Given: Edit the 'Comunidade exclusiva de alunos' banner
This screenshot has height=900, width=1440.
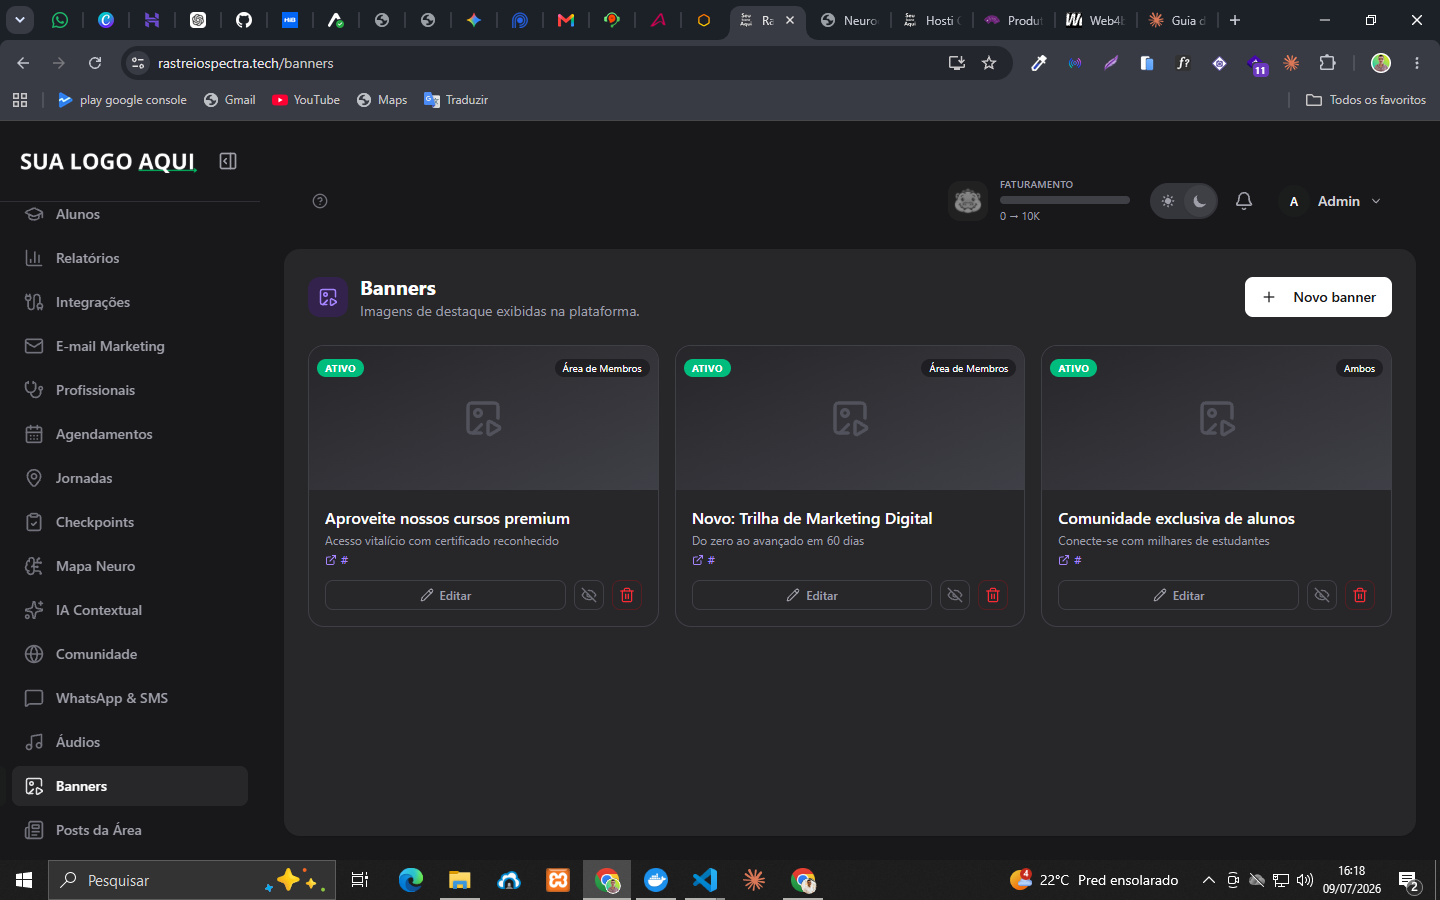Looking at the screenshot, I should (1178, 595).
